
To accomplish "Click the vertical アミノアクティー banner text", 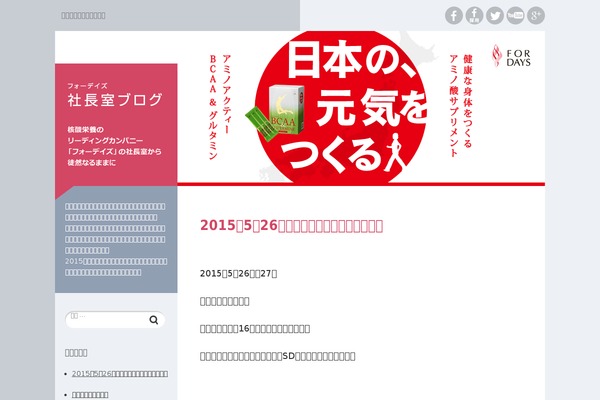I will [227, 94].
